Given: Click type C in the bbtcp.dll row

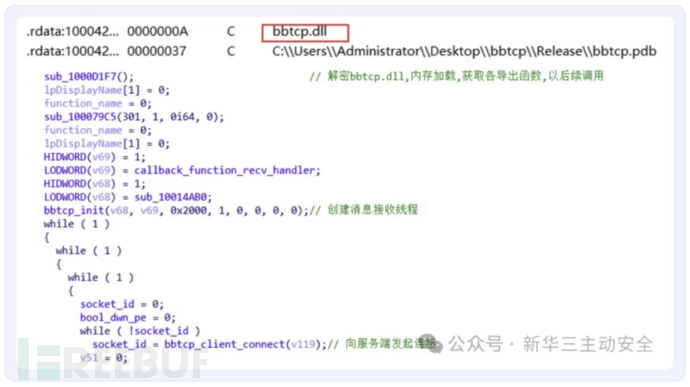Looking at the screenshot, I should tap(231, 32).
